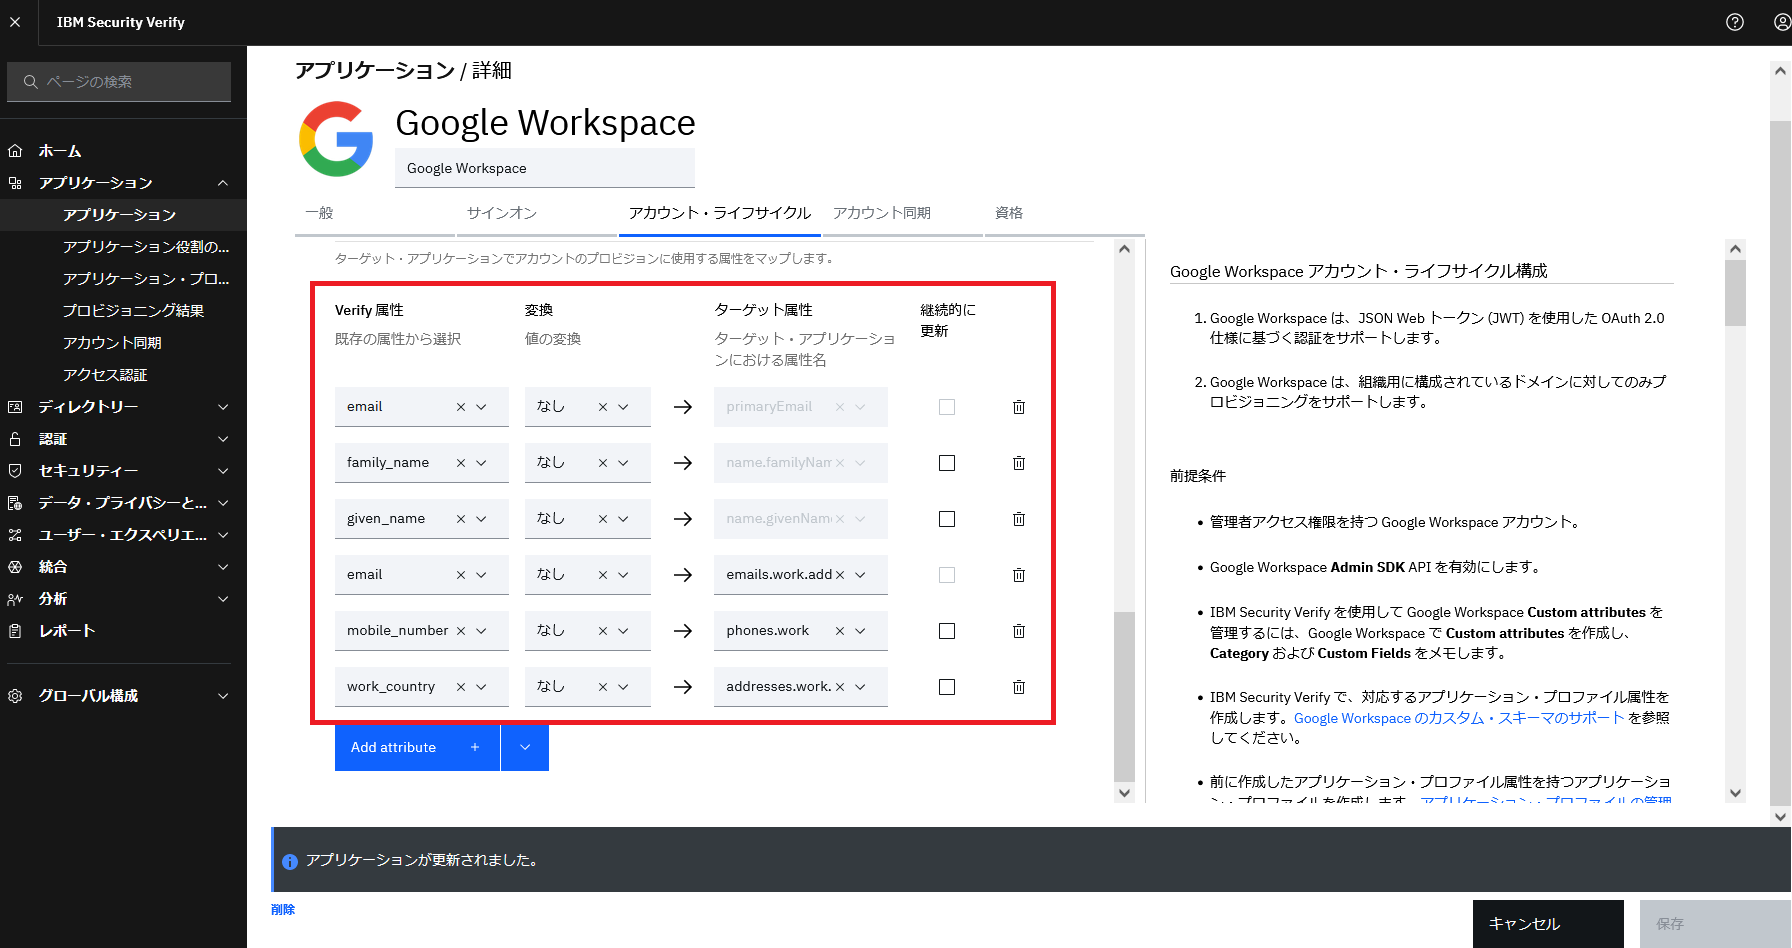The image size is (1792, 948).
Task: Open the help question mark icon
Action: [1735, 22]
